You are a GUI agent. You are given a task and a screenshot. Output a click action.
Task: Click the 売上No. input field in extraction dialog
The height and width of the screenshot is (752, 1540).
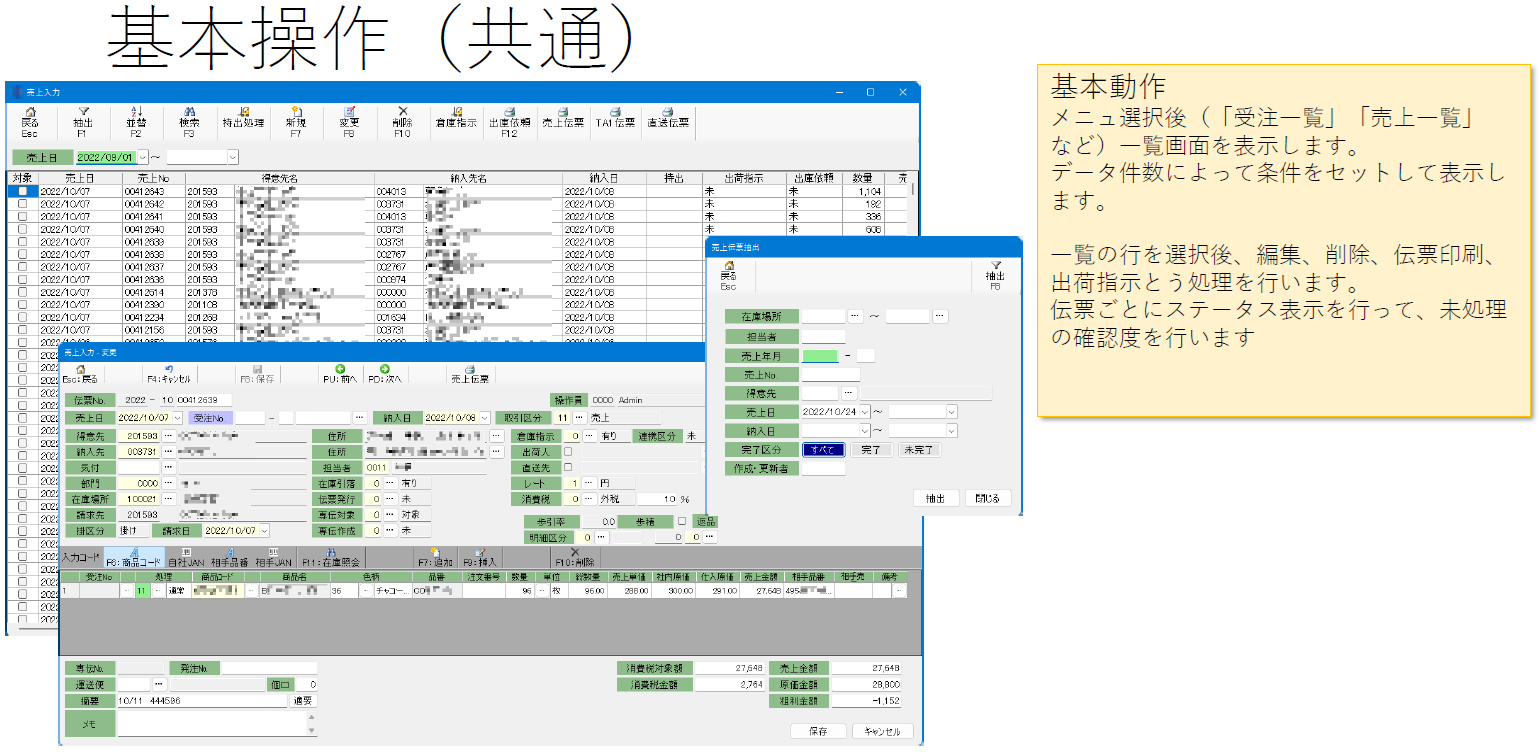point(824,374)
